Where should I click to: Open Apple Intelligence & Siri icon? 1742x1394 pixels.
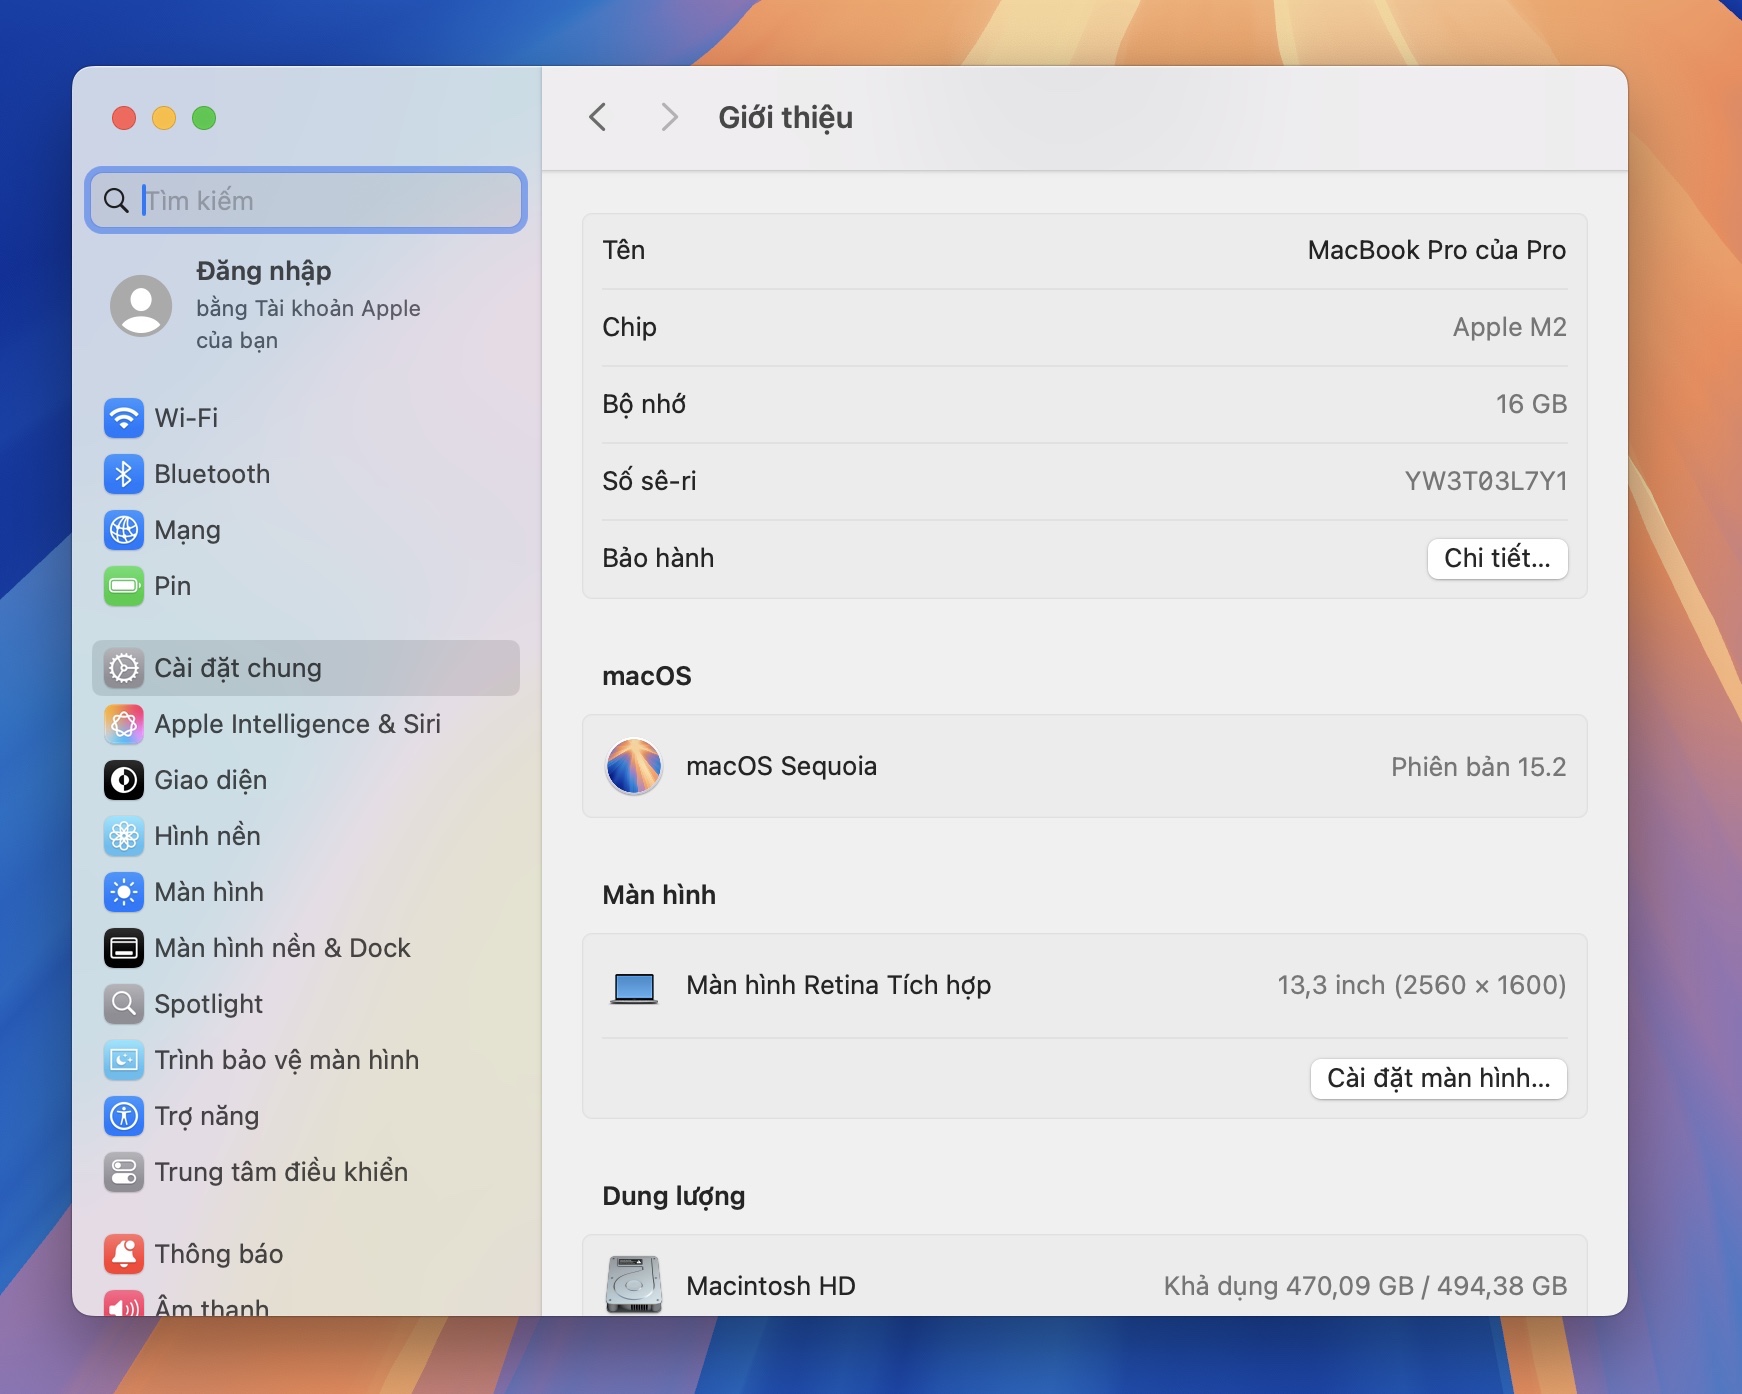coord(124,724)
